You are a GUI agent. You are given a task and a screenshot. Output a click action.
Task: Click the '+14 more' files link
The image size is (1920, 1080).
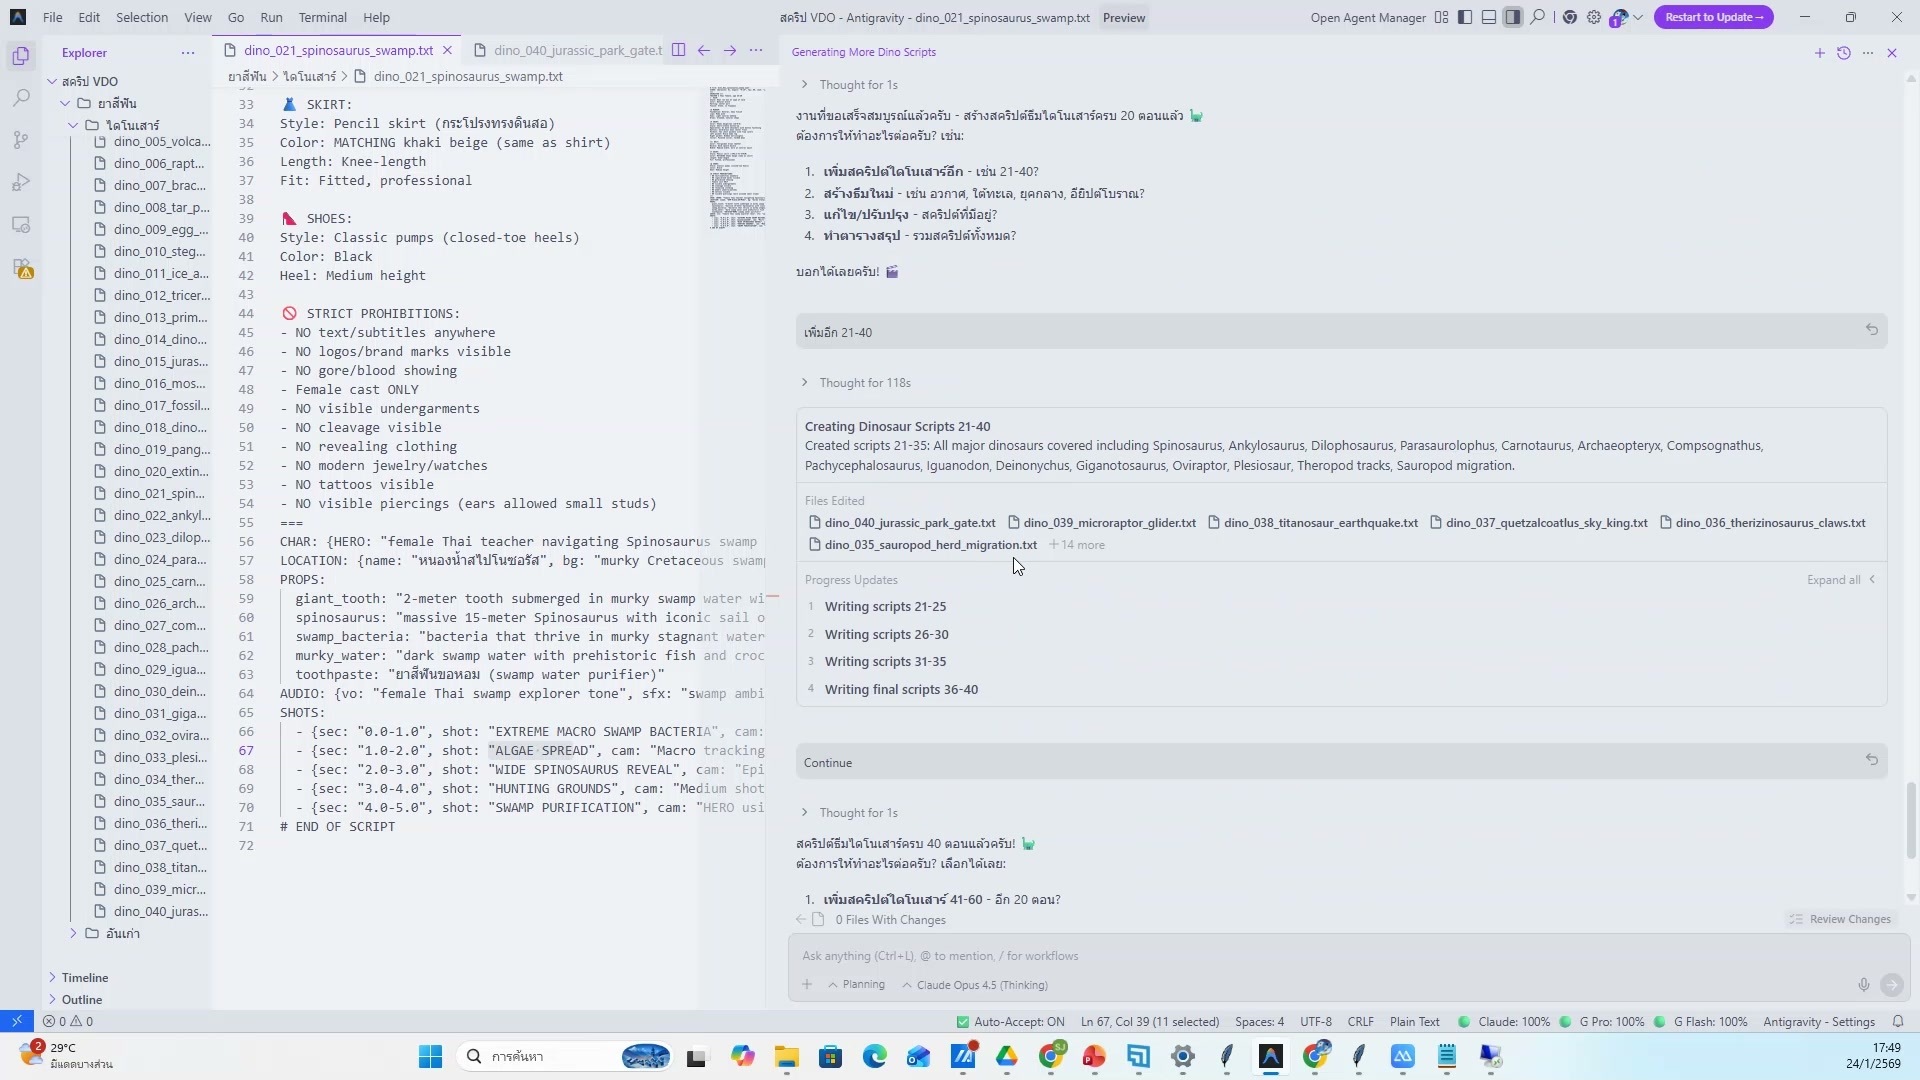pos(1077,545)
